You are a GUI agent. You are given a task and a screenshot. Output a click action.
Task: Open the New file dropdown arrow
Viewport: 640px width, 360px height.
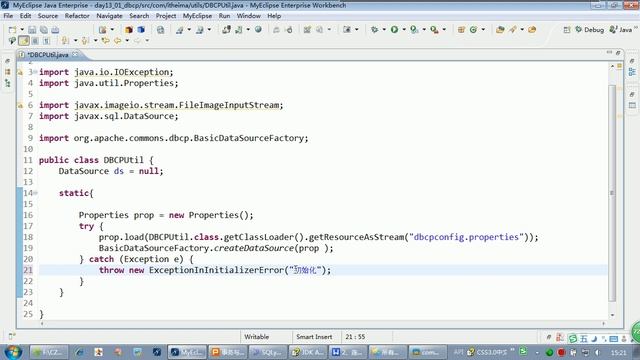point(22,30)
